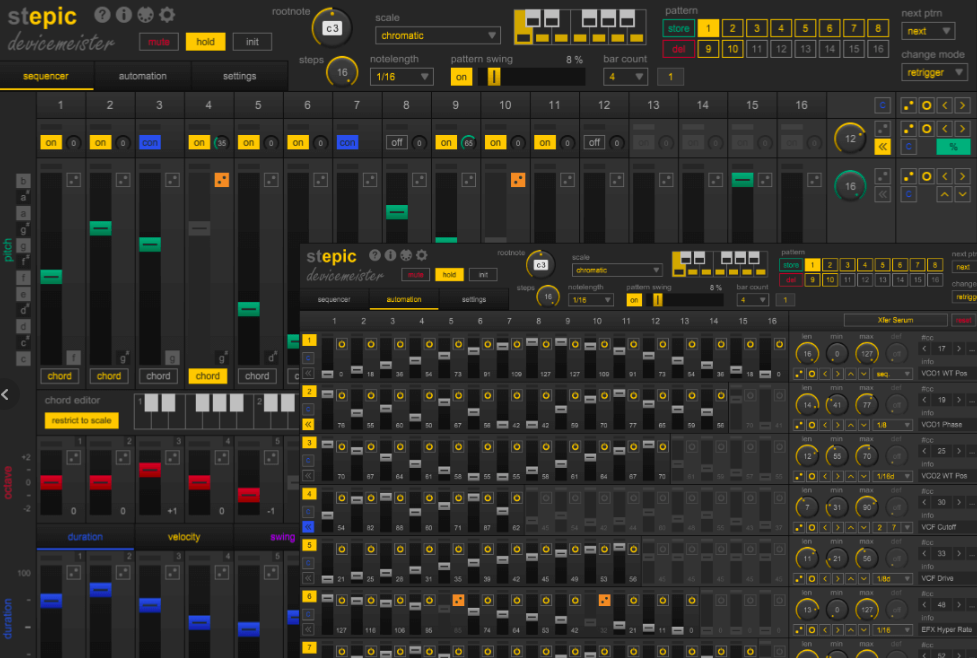Click Xfer Serum button in automation window
977x658 pixels.
(x=895, y=320)
